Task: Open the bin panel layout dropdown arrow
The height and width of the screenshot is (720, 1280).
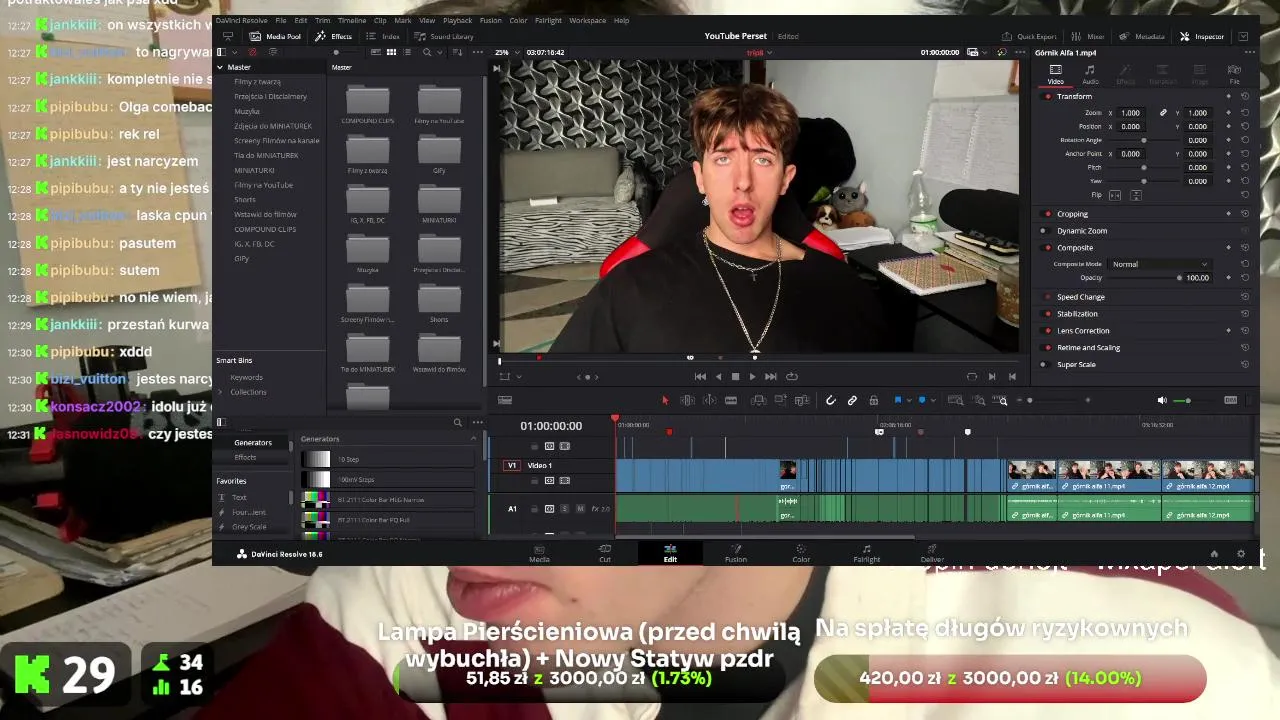Action: 236,52
